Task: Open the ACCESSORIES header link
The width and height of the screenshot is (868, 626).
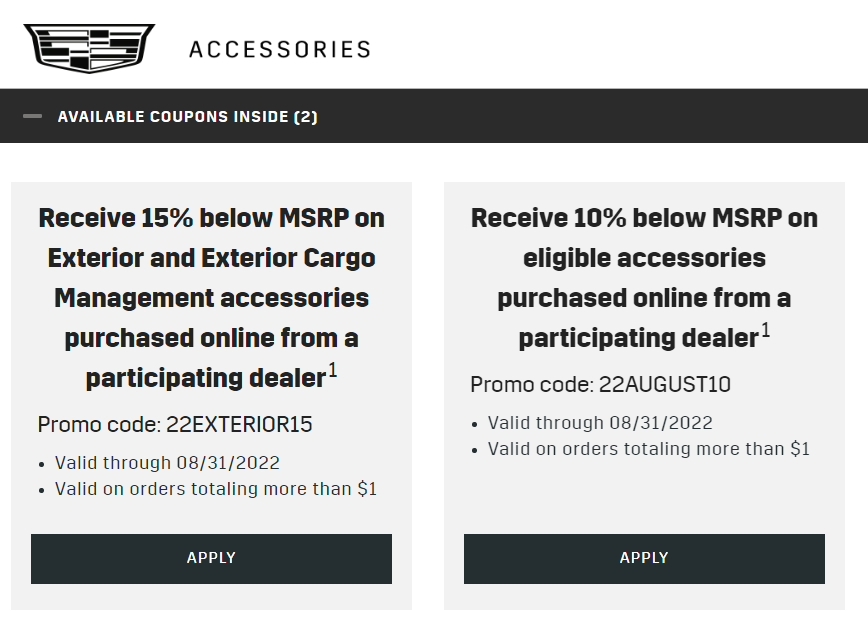Action: 280,49
